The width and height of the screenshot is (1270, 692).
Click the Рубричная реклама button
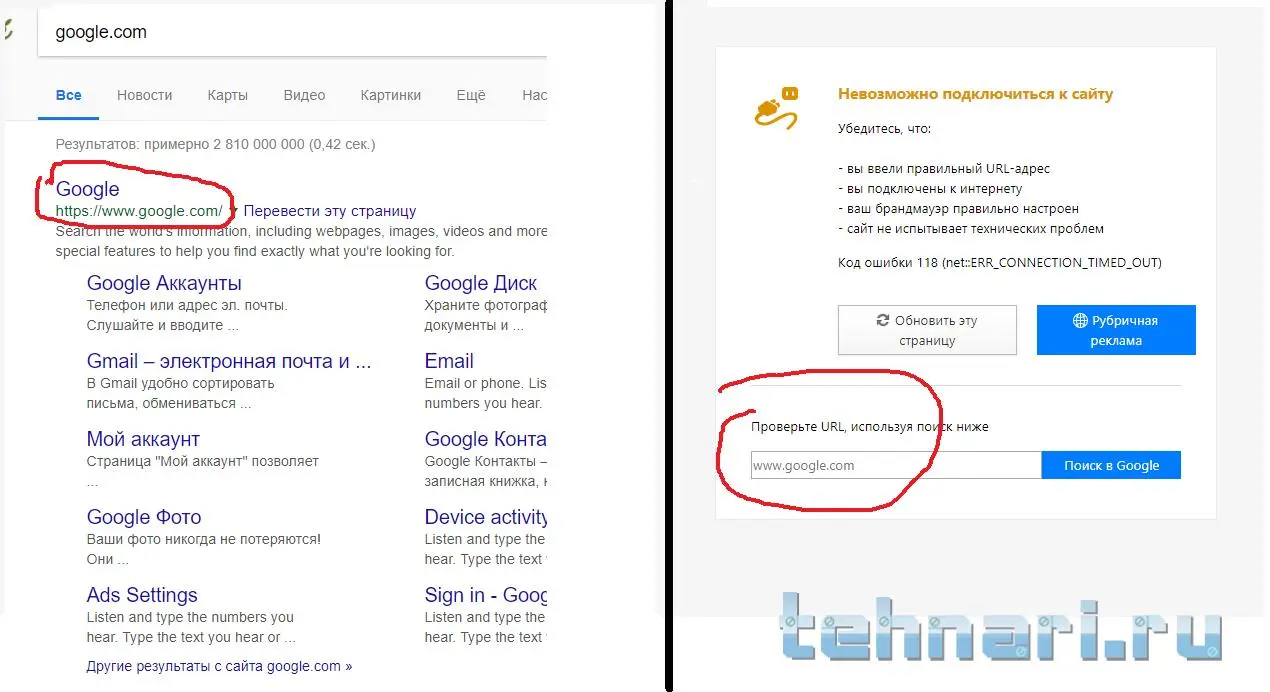coord(1116,330)
